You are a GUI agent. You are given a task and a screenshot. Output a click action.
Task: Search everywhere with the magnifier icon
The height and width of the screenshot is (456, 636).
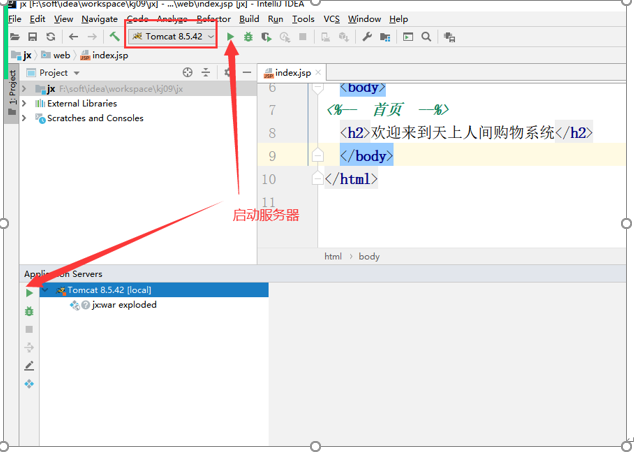pos(426,37)
